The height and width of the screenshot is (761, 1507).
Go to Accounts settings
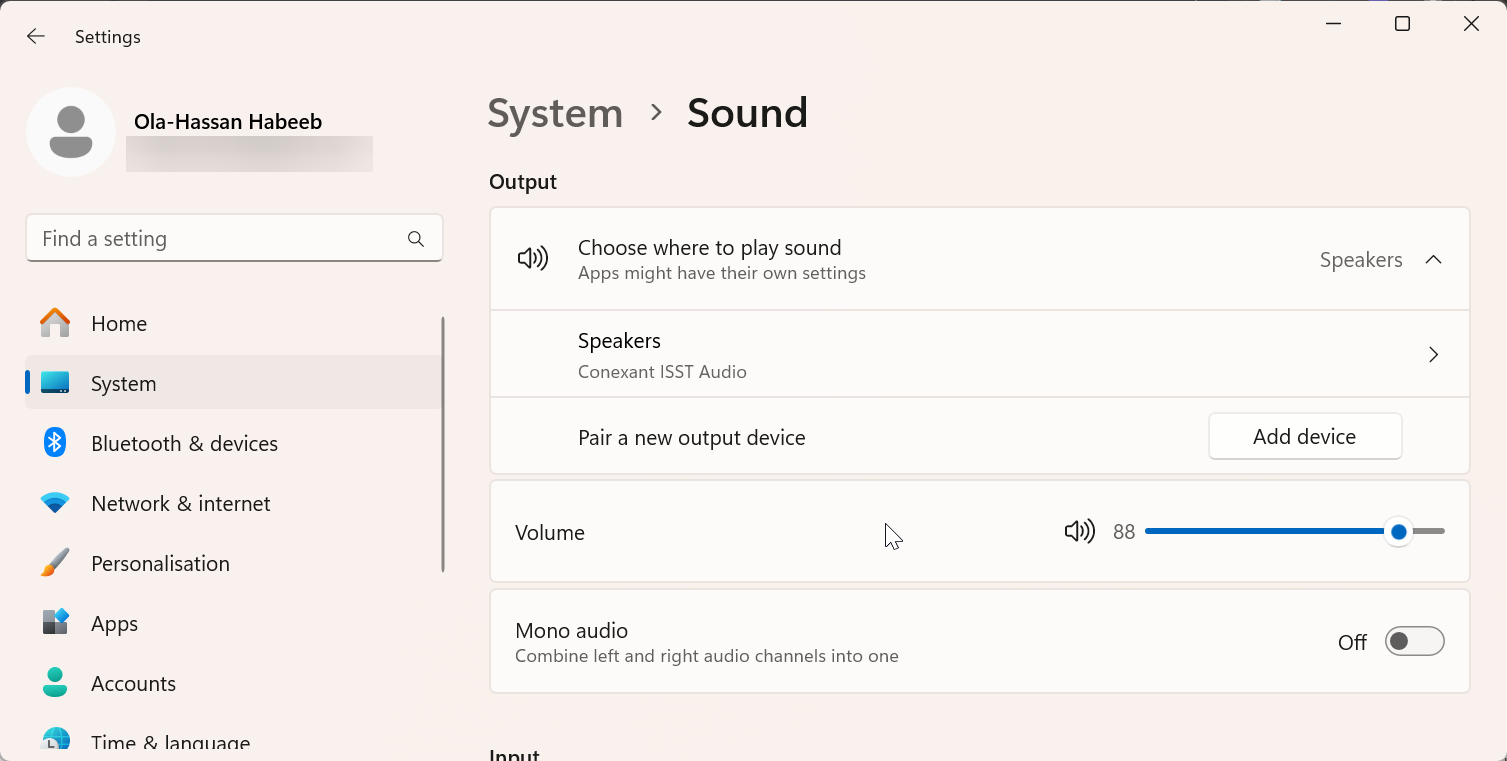(x=133, y=684)
